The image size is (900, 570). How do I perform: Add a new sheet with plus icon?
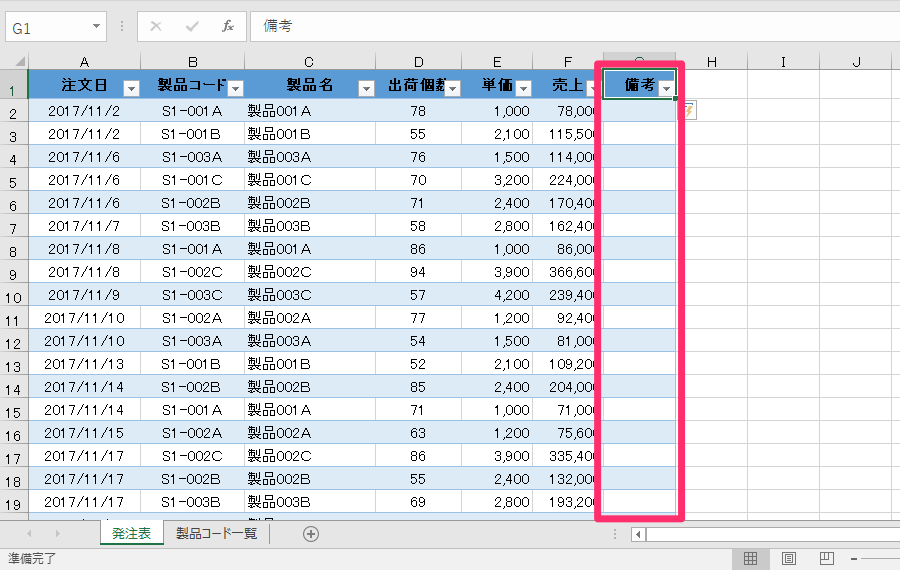tap(311, 534)
